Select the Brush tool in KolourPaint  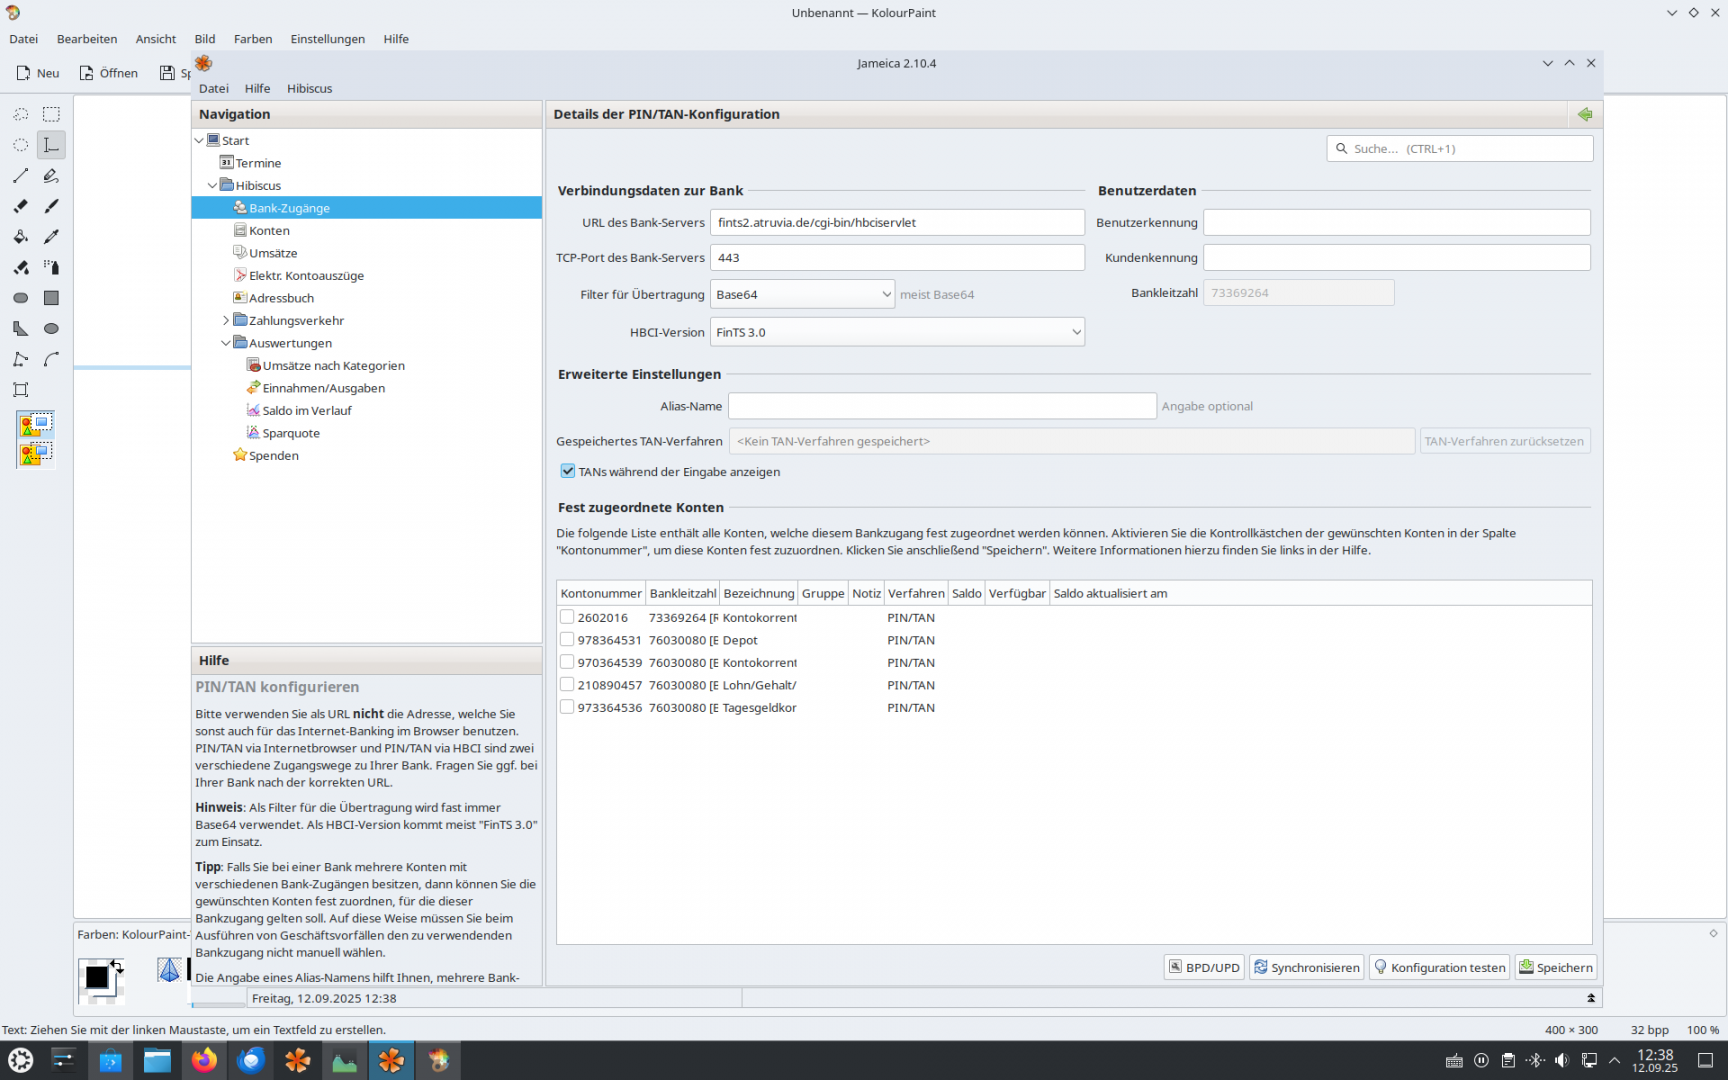pyautogui.click(x=51, y=206)
